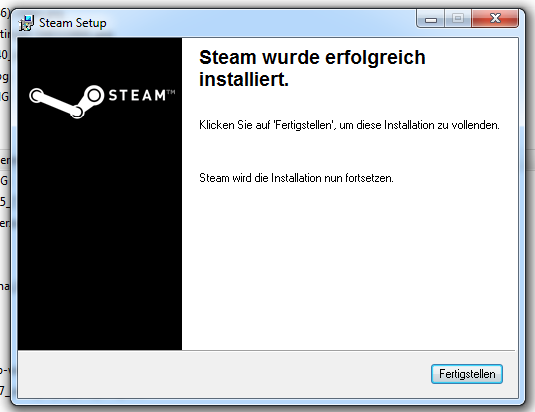Open the Steam Setup installer icon menu

click(26, 23)
